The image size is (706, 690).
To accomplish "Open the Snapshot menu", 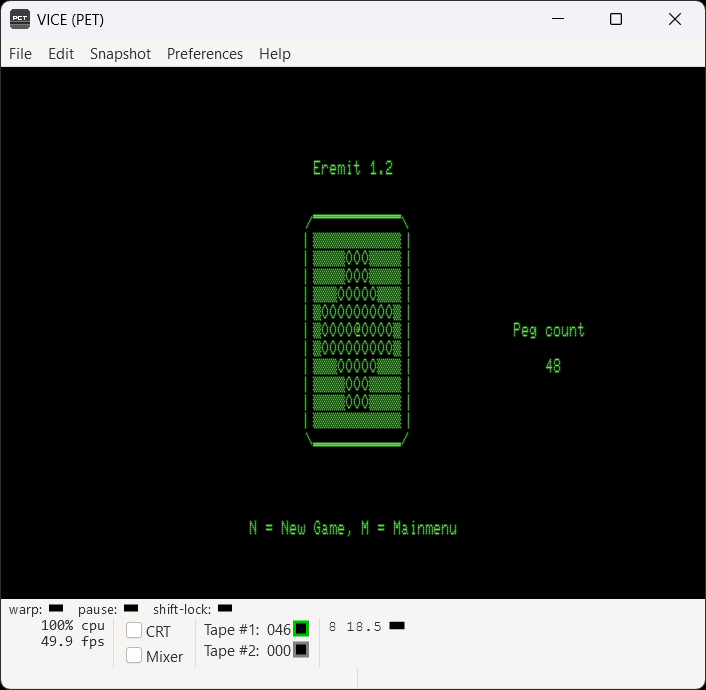I will click(120, 54).
